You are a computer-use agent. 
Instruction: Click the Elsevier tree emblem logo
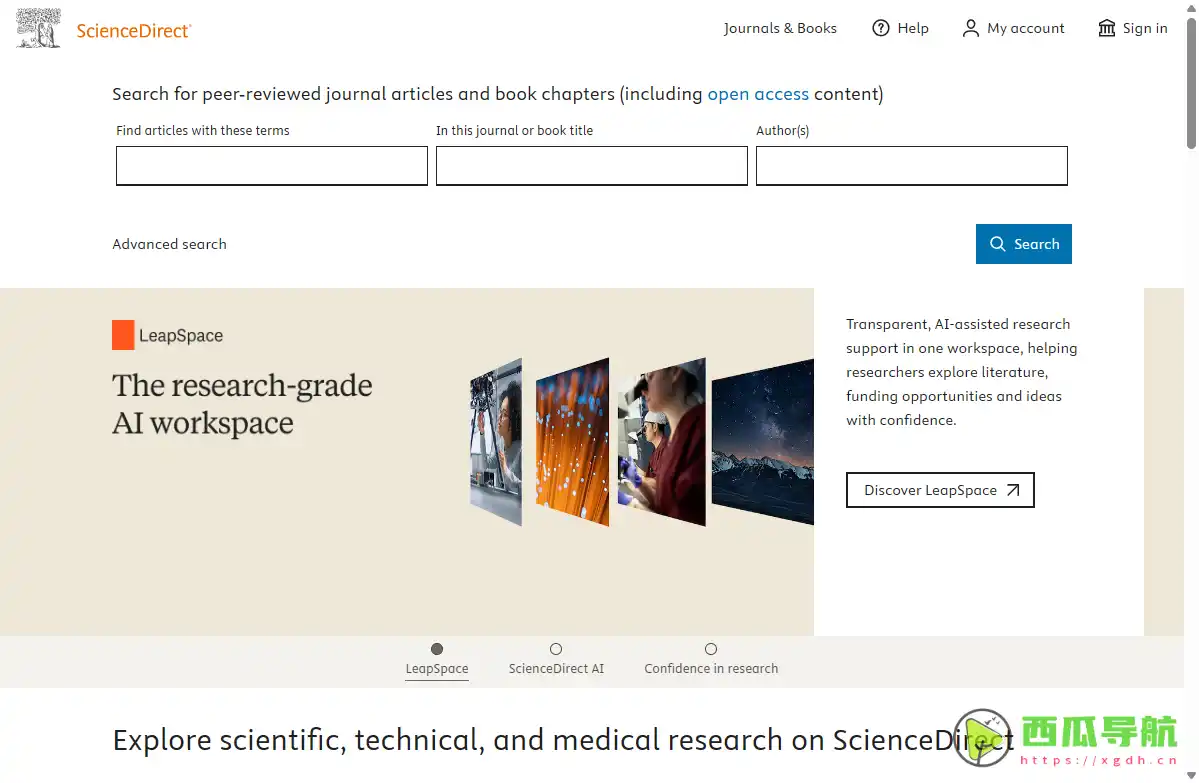point(37,28)
